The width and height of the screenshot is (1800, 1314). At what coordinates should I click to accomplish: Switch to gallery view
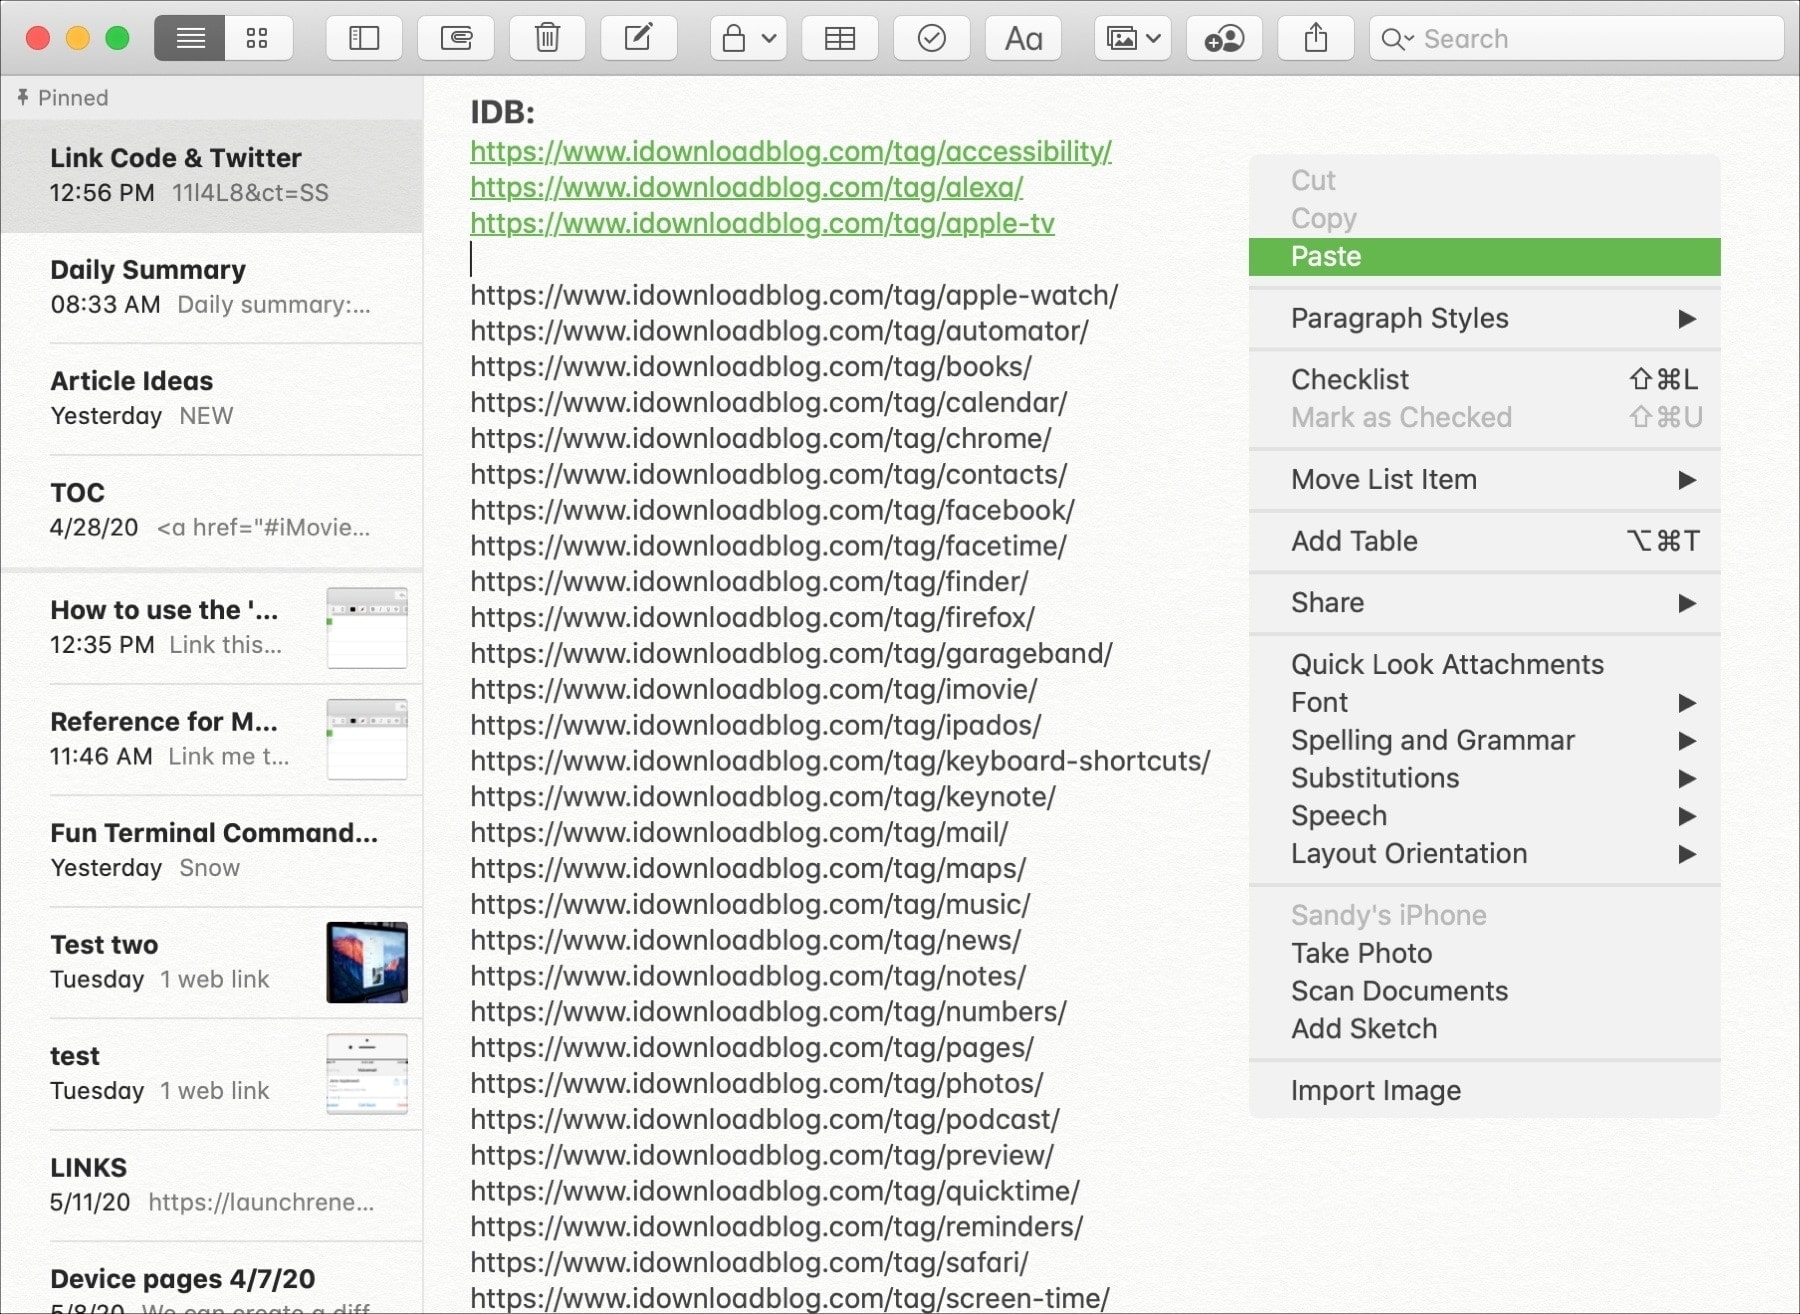(258, 39)
